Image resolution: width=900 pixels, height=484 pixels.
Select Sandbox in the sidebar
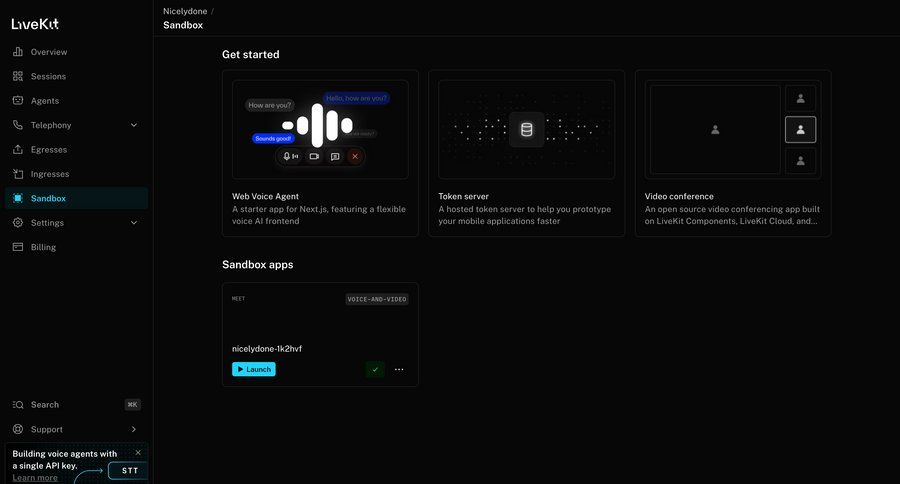(x=76, y=198)
